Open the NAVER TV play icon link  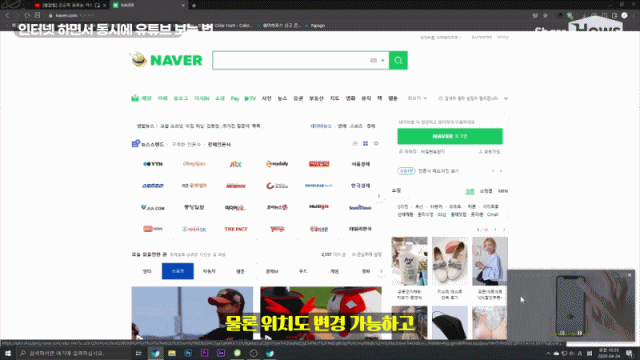tap(250, 98)
